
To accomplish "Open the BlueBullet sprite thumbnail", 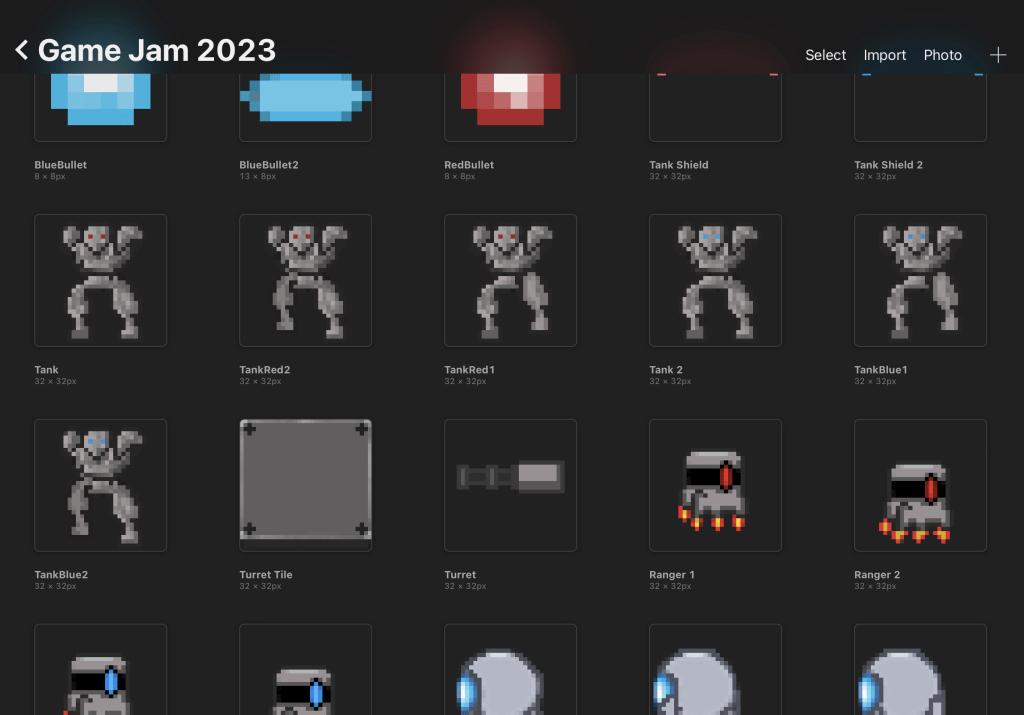I will click(x=100, y=106).
